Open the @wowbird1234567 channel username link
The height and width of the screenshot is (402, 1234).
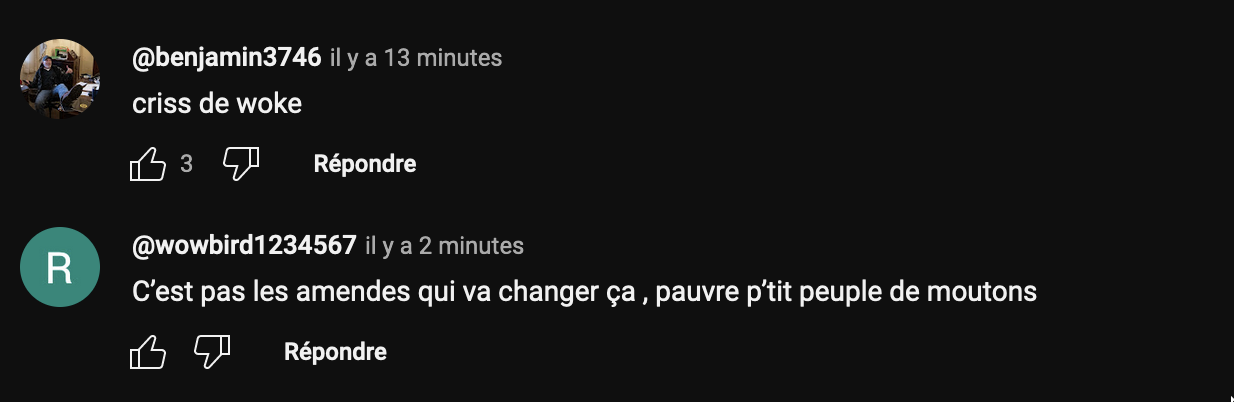[244, 245]
